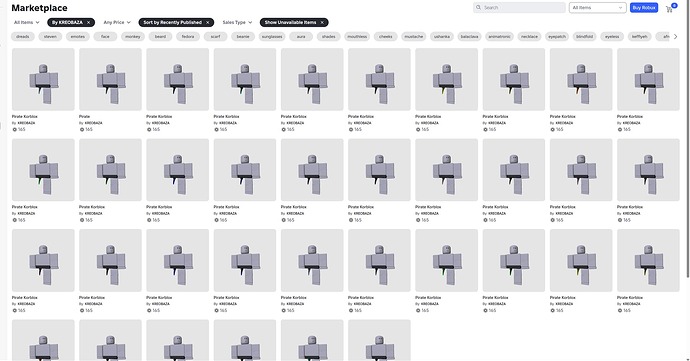The width and height of the screenshot is (690, 361).
Task: Click the blindfold tag chip
Action: point(584,37)
